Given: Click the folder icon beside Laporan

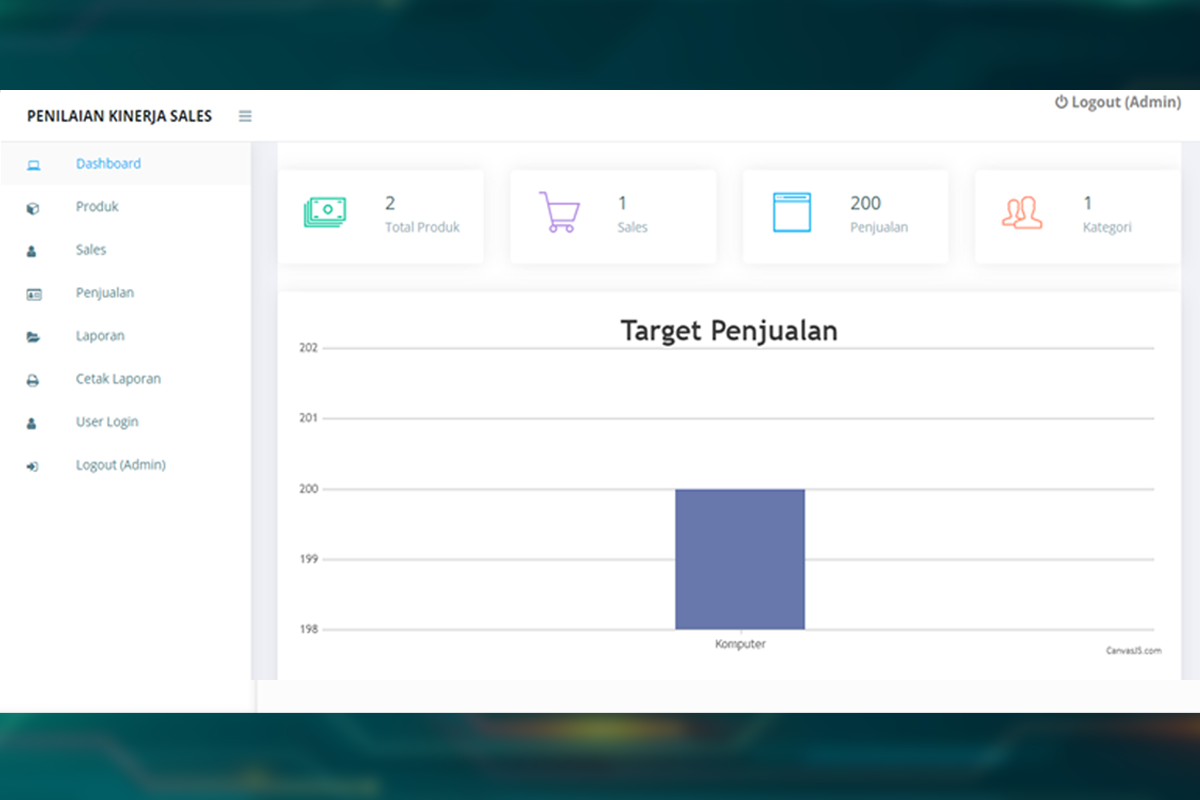Looking at the screenshot, I should [33, 337].
